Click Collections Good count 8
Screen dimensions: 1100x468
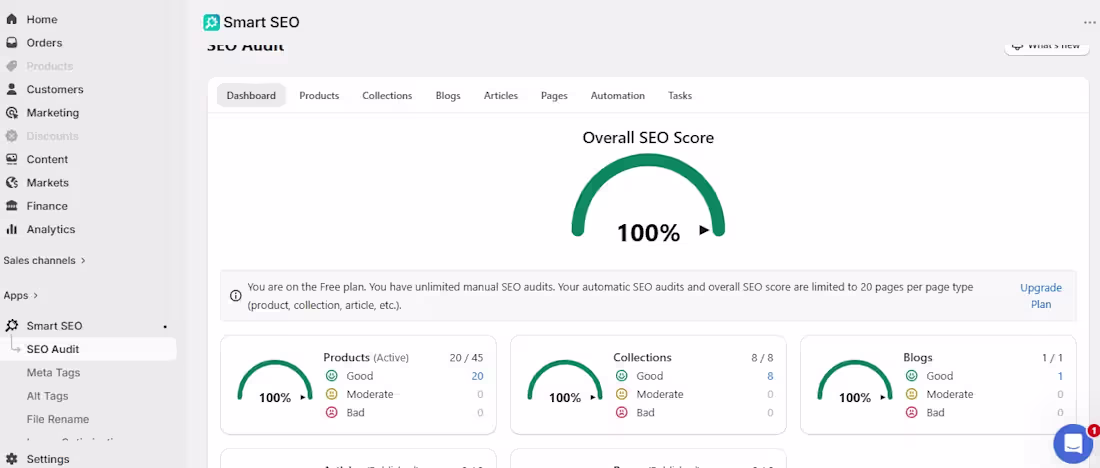click(x=770, y=376)
